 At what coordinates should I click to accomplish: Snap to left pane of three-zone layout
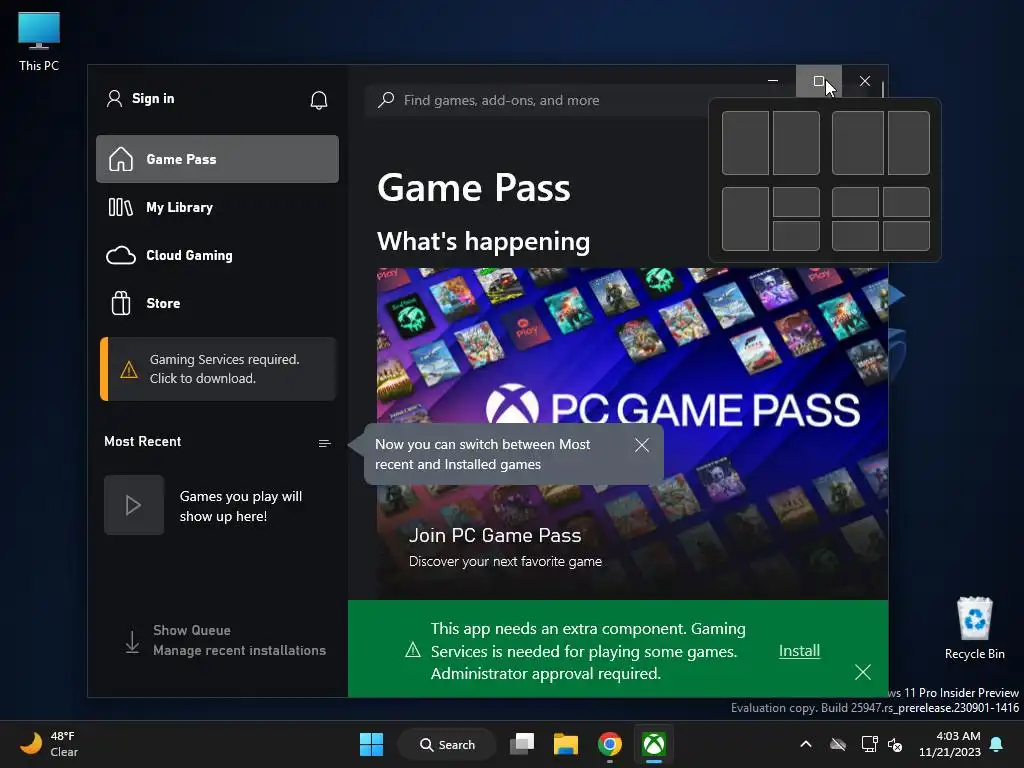(745, 219)
